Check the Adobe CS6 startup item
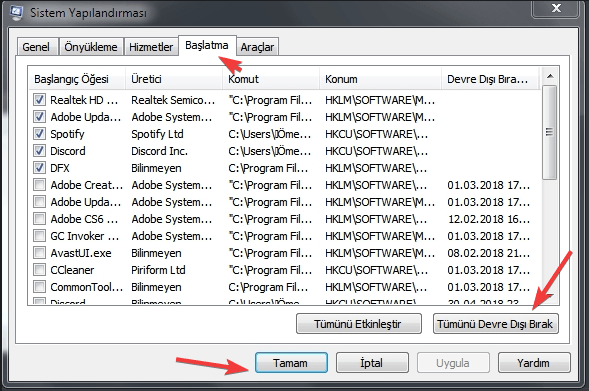The width and height of the screenshot is (589, 391). coord(39,219)
